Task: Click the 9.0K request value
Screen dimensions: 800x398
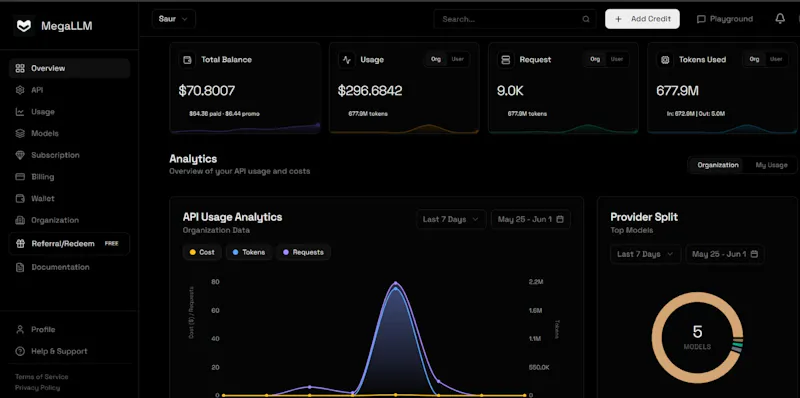Action: 510,91
